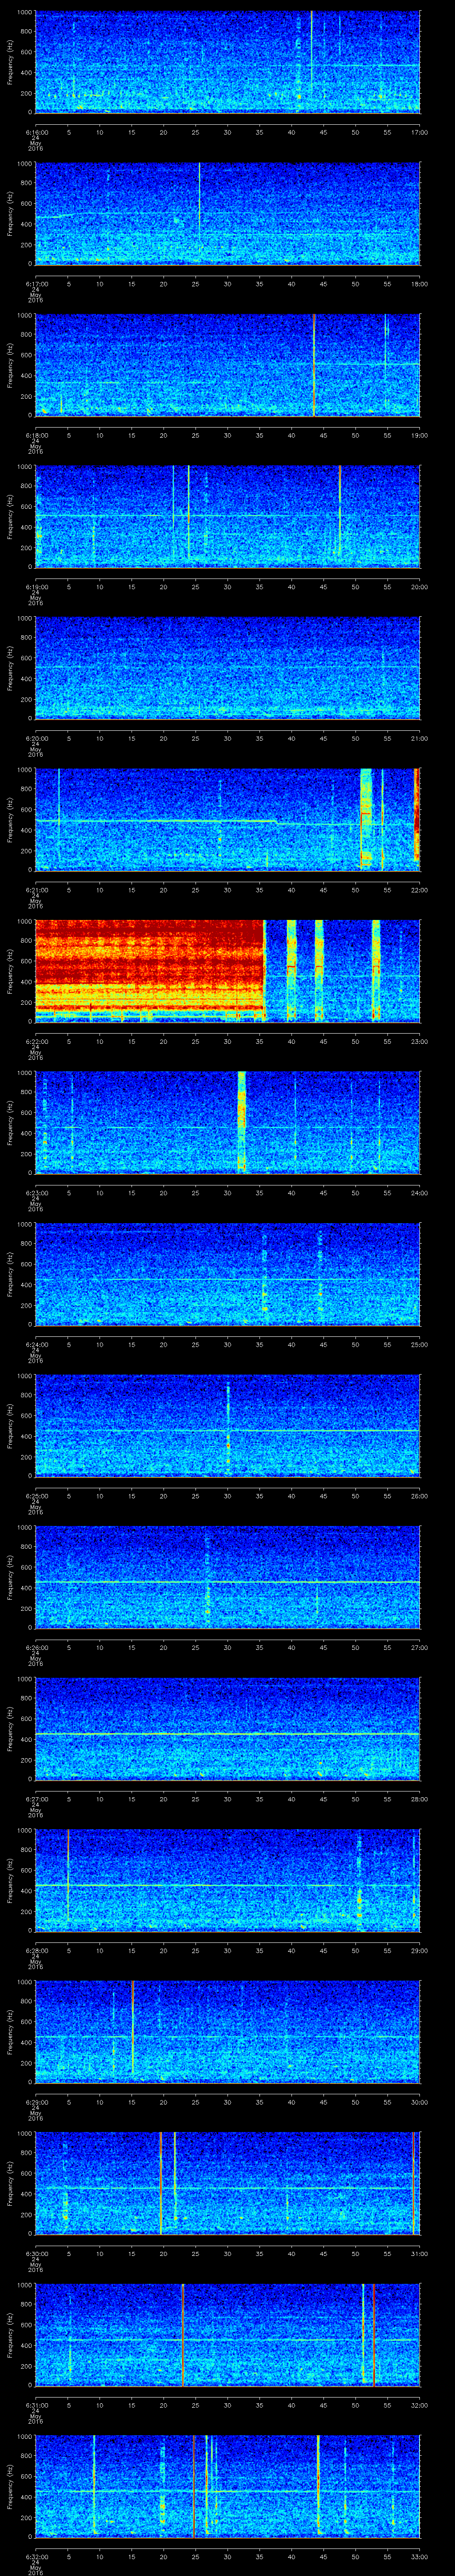Viewport: 455px width, 2576px height.
Task: View the spectrogram panel starting at 6:21:00
Action: [x=228, y=819]
